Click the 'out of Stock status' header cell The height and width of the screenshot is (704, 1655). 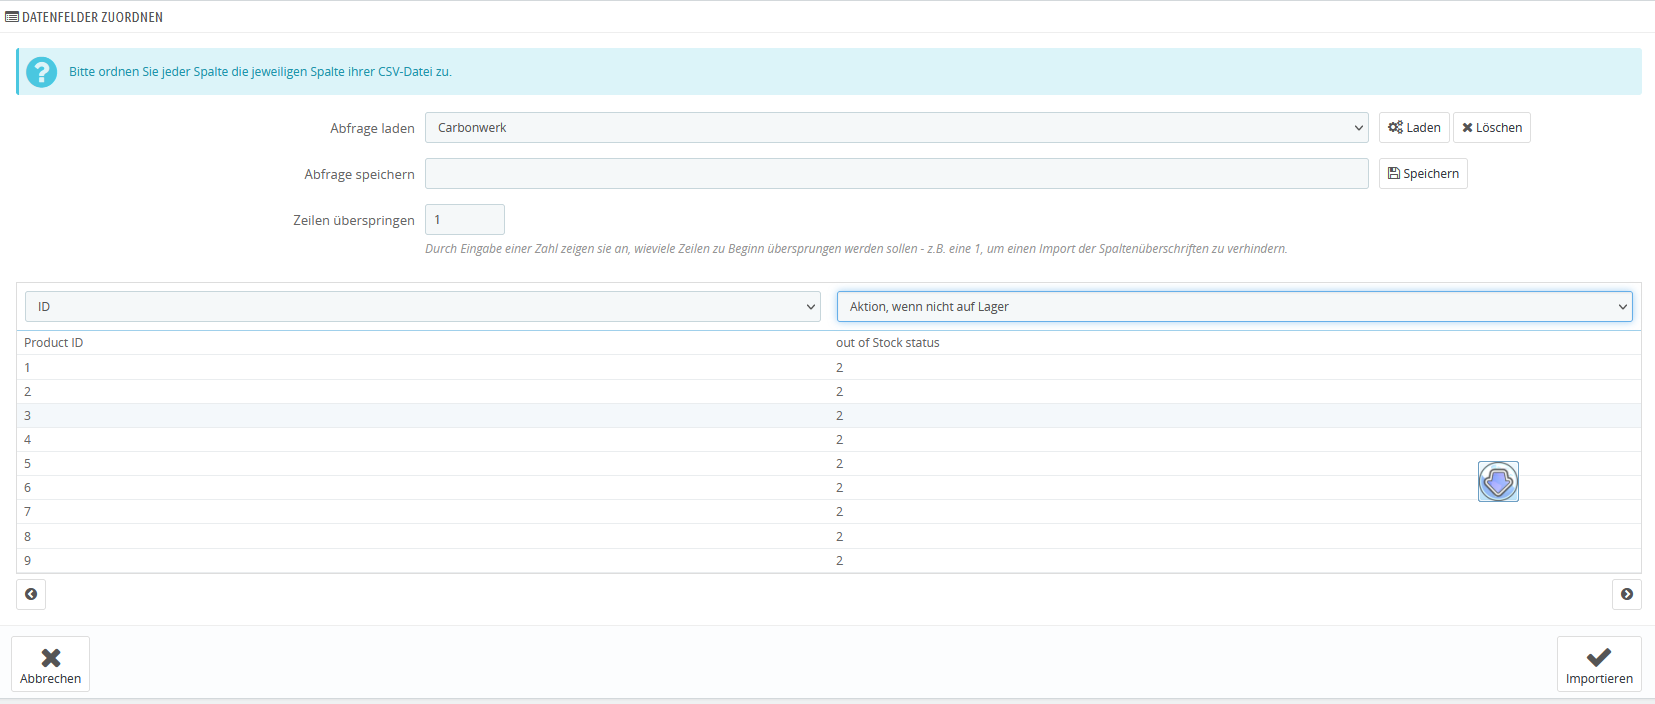[1235, 343]
